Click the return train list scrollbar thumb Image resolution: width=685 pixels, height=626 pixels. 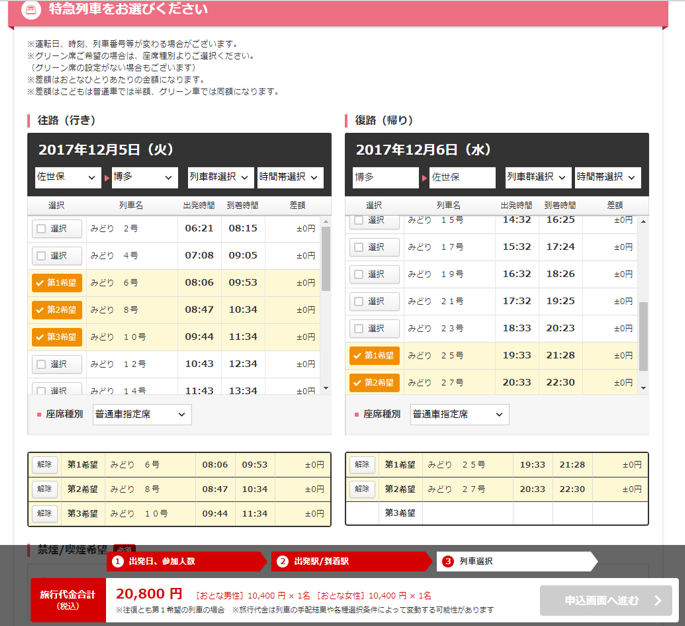643,336
